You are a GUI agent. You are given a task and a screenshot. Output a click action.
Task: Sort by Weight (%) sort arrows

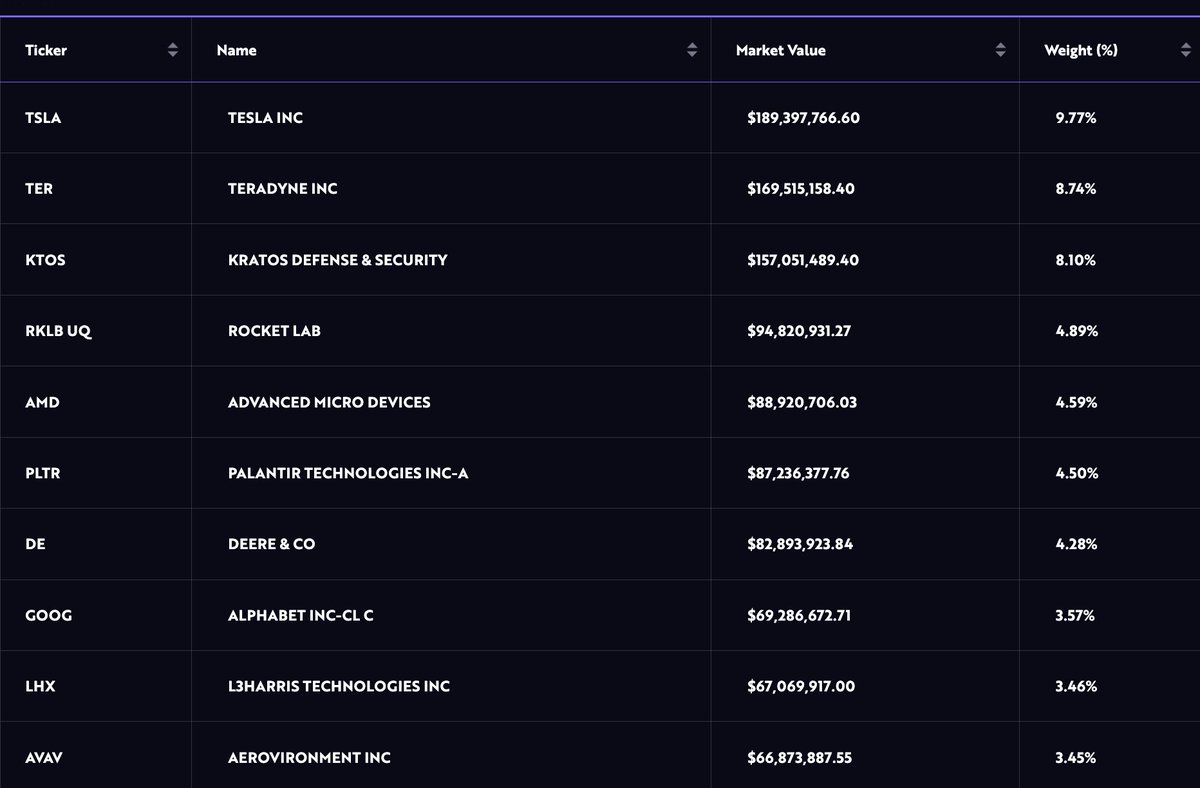pos(1185,50)
